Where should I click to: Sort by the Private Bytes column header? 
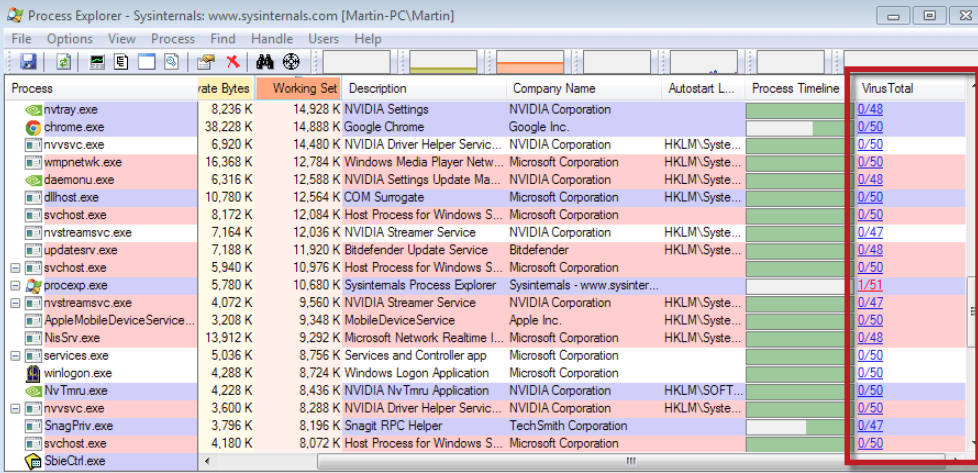[x=226, y=89]
